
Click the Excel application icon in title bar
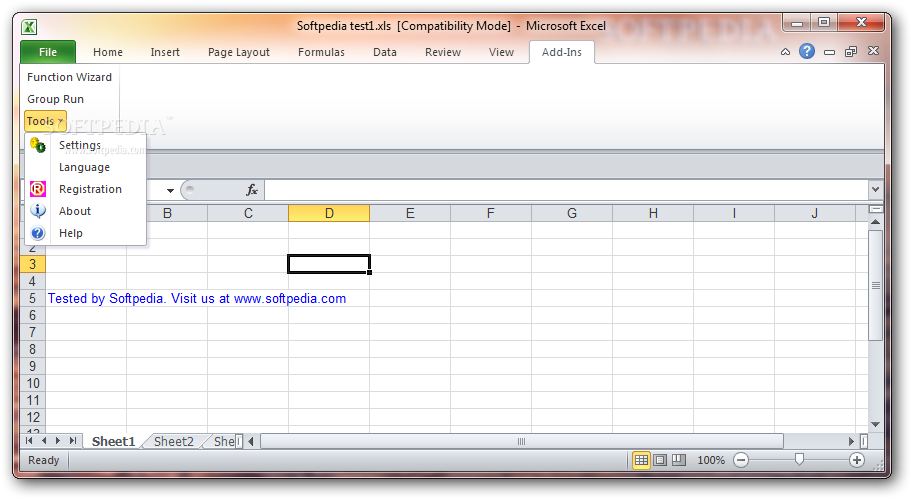pyautogui.click(x=29, y=27)
